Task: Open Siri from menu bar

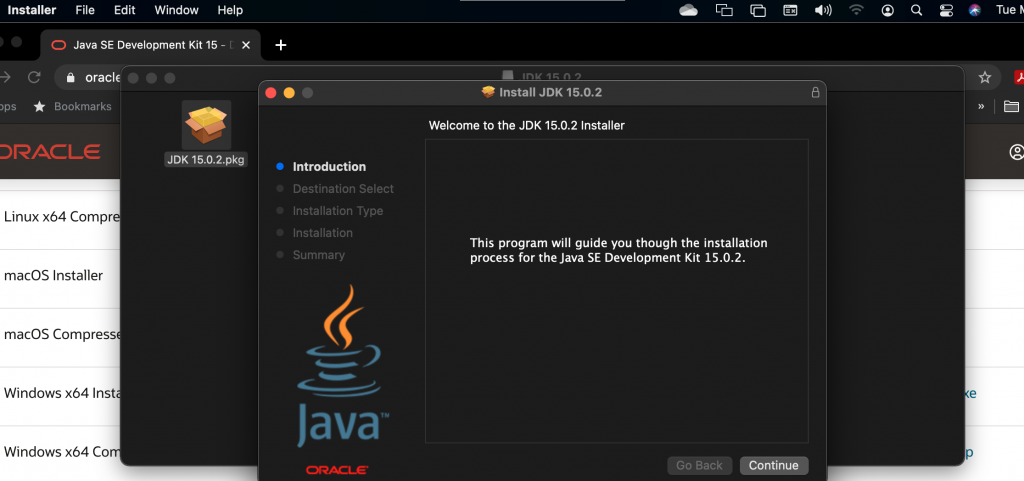Action: (x=974, y=10)
